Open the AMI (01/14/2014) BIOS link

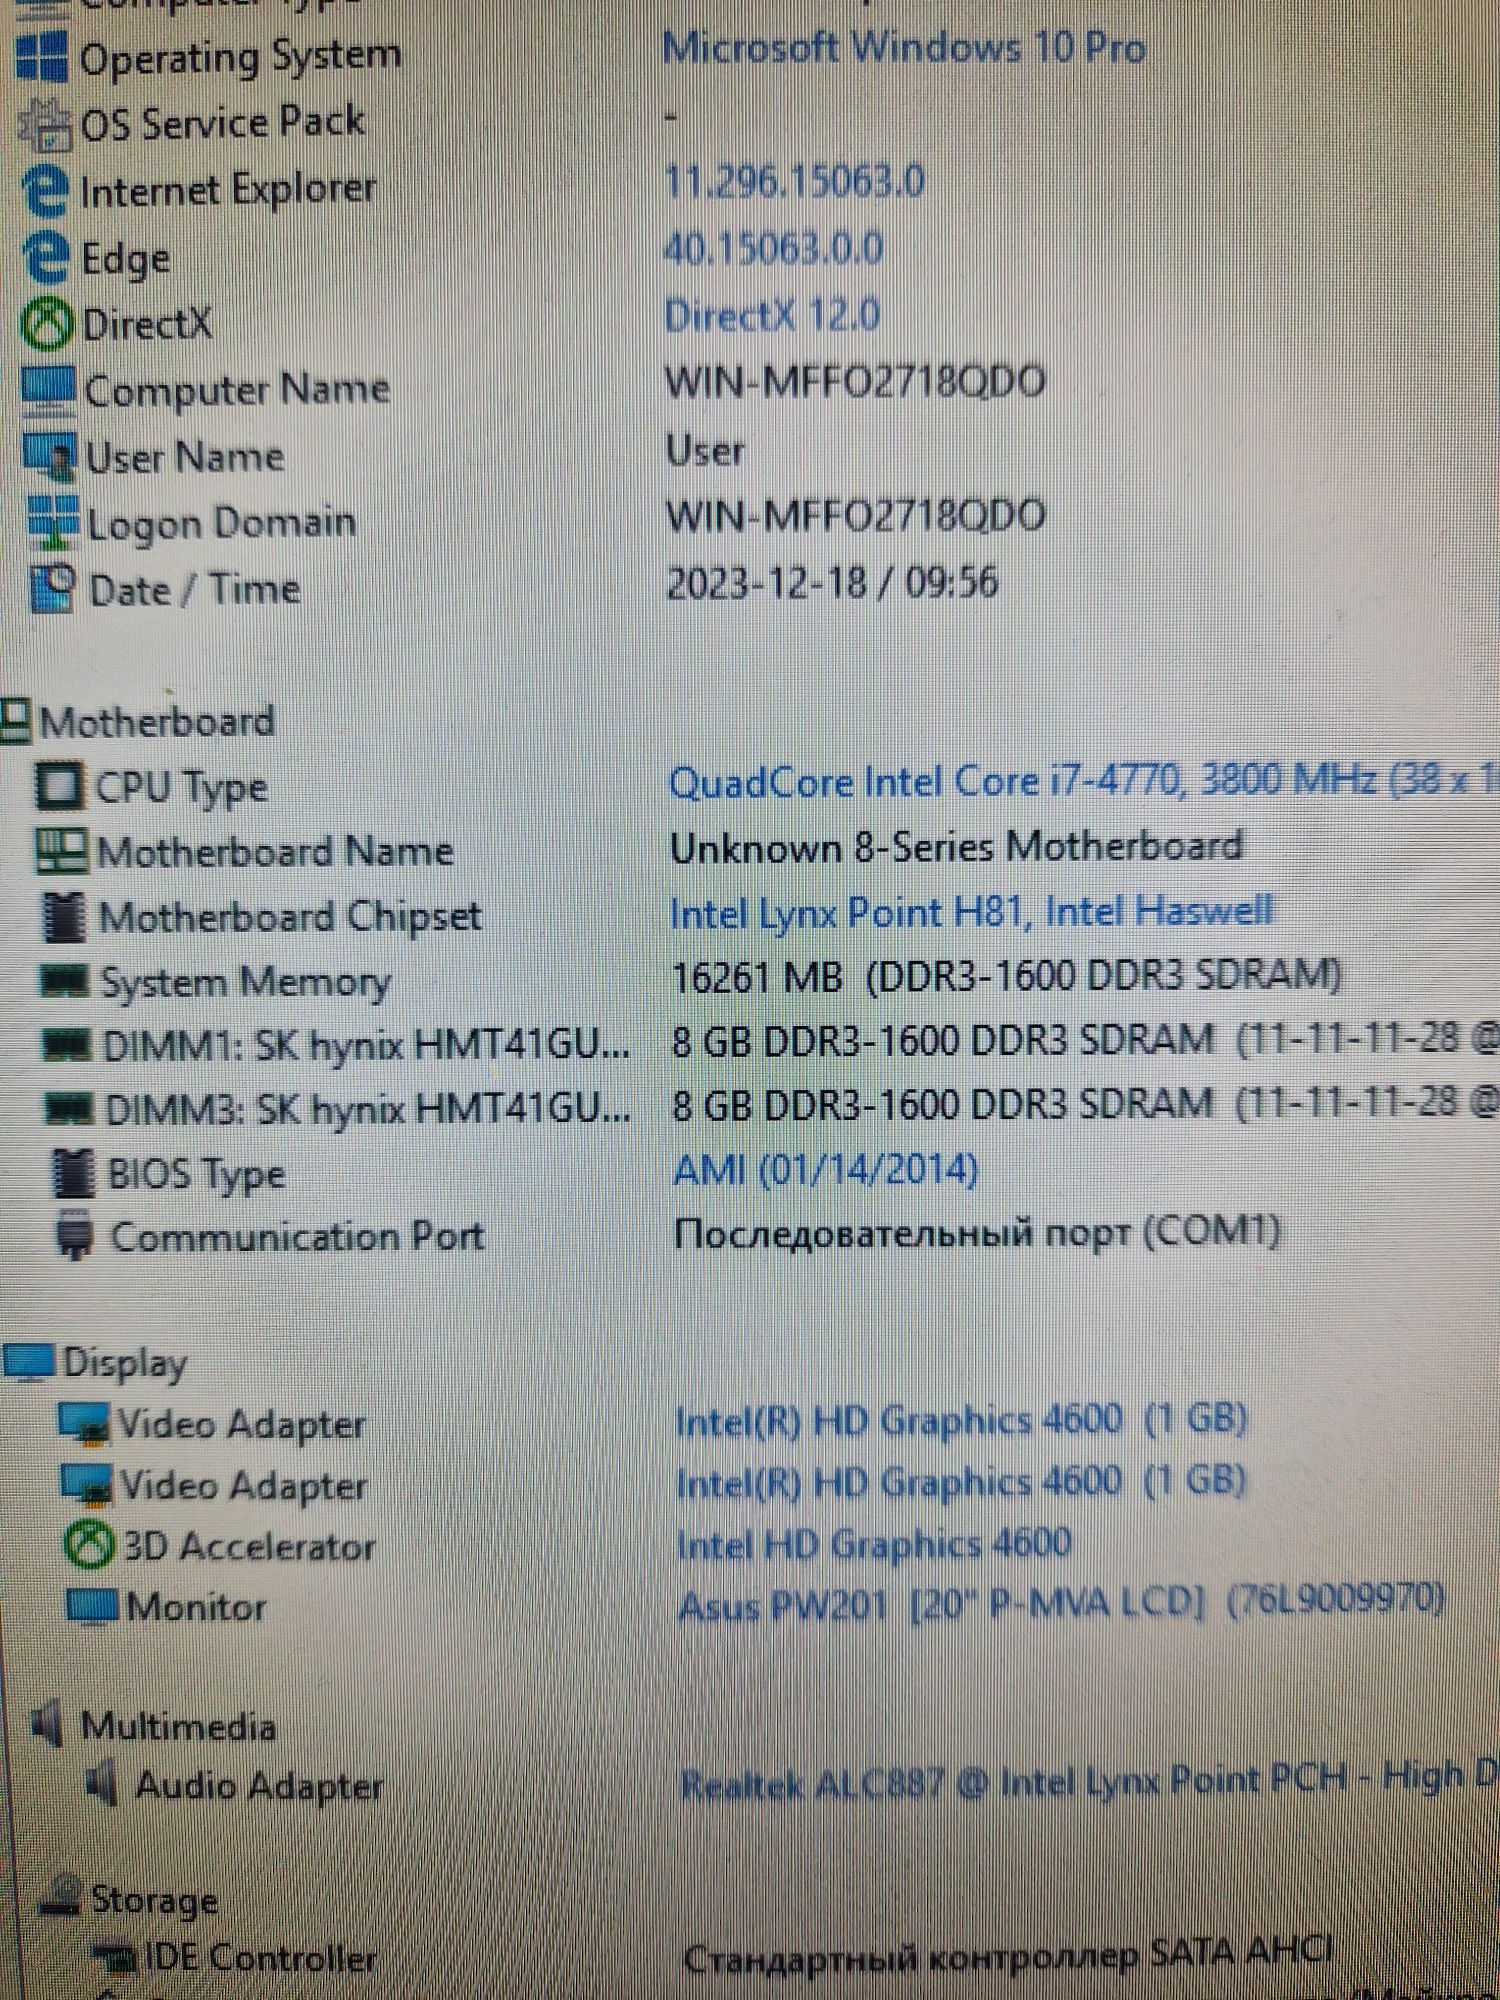click(826, 1169)
